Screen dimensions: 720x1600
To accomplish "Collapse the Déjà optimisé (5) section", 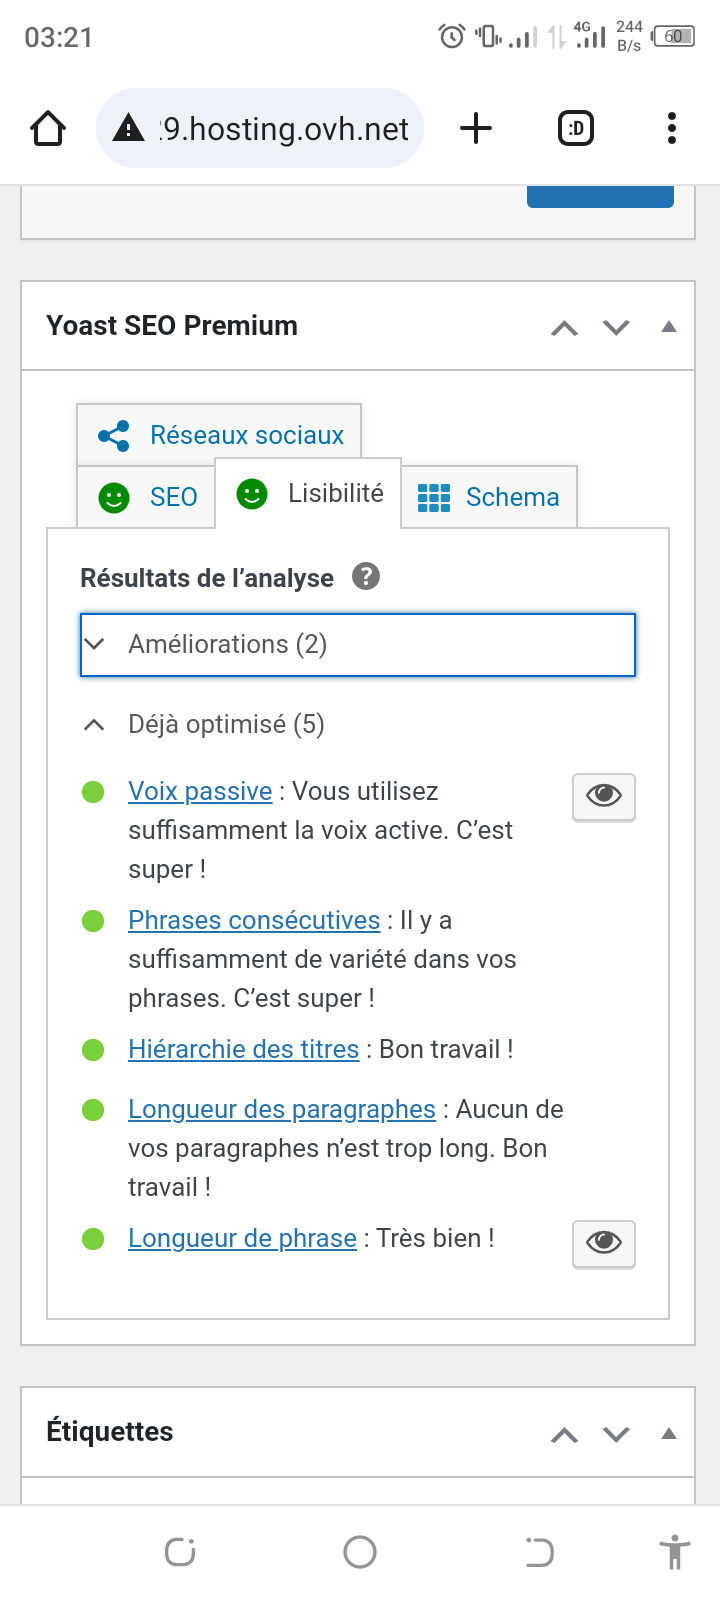I will 226,725.
